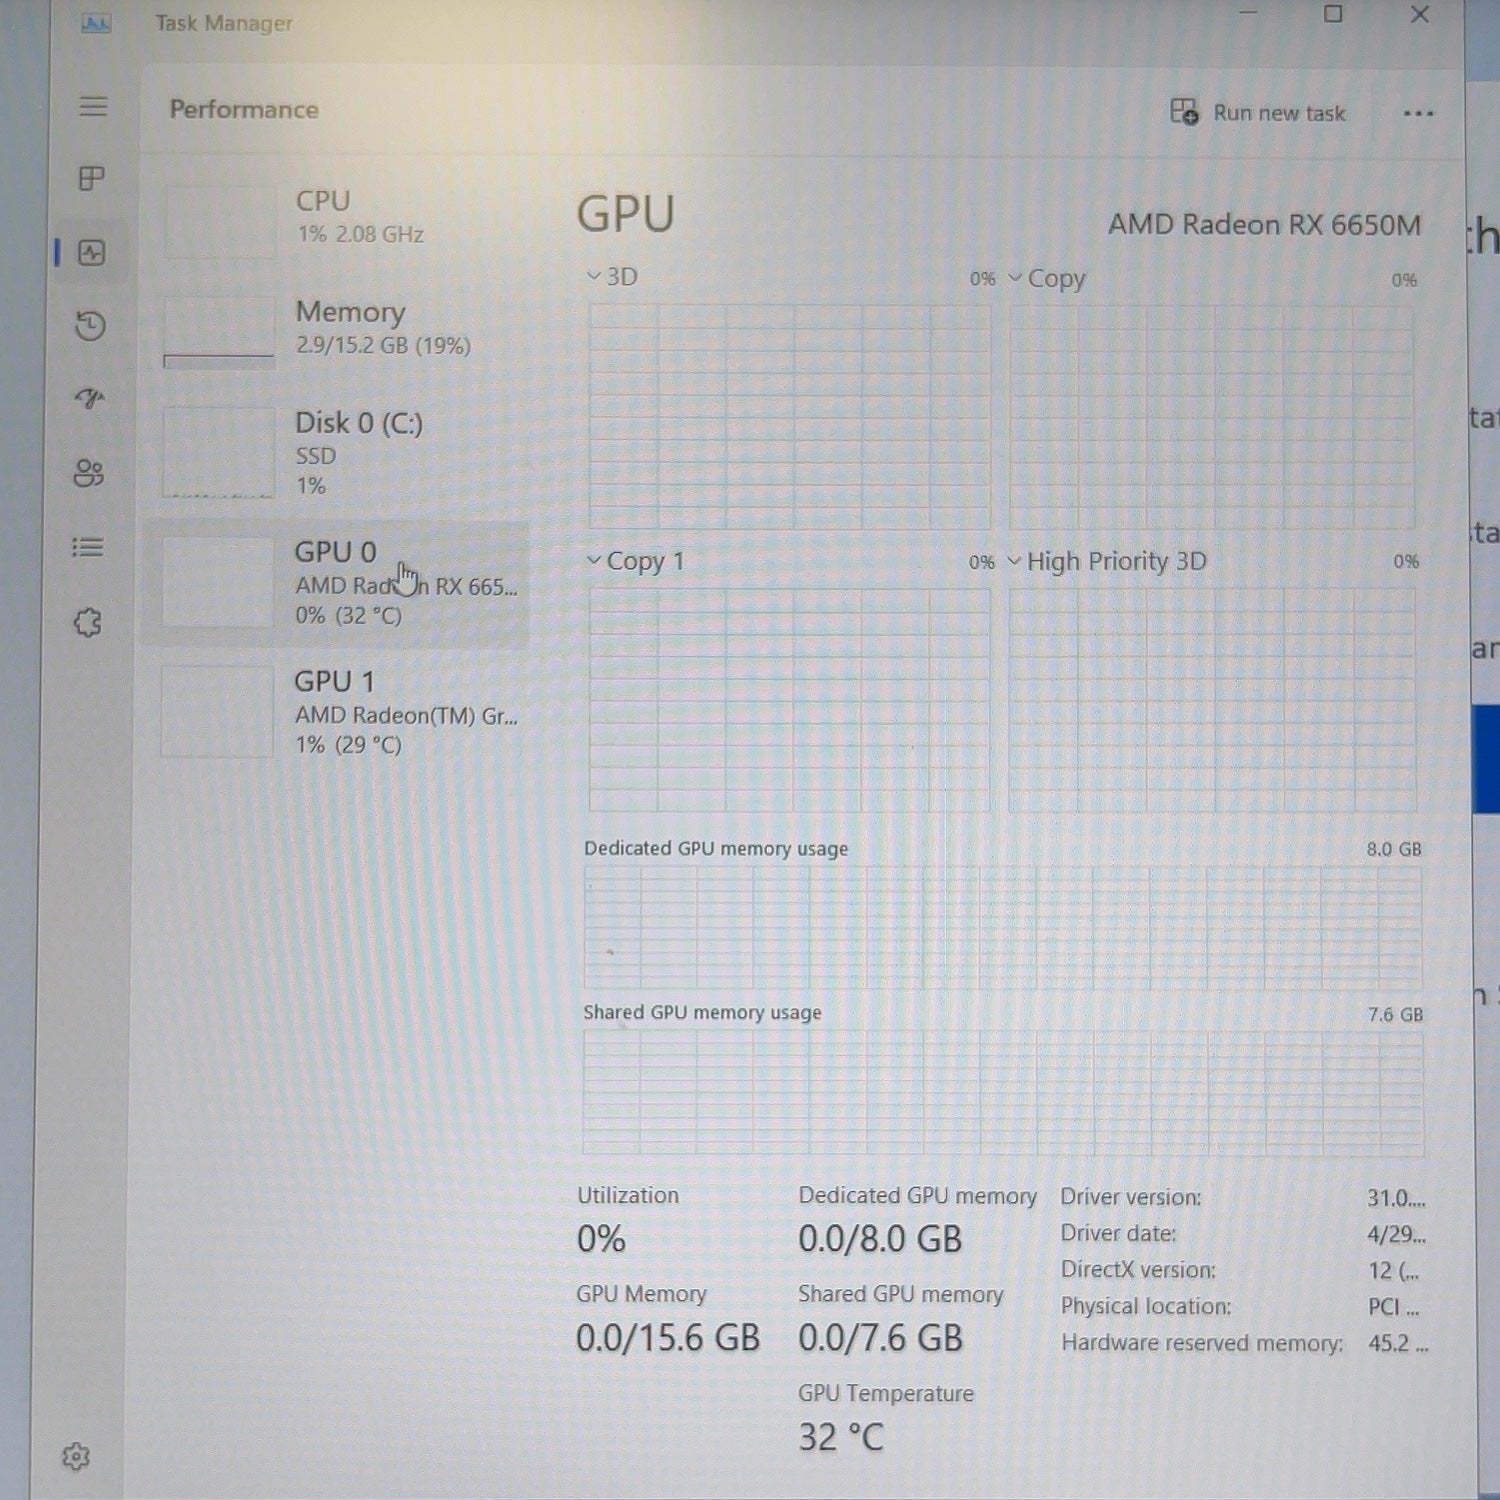Click the 1% 2.08 GHz CPU text
This screenshot has width=1500, height=1500.
tap(360, 234)
